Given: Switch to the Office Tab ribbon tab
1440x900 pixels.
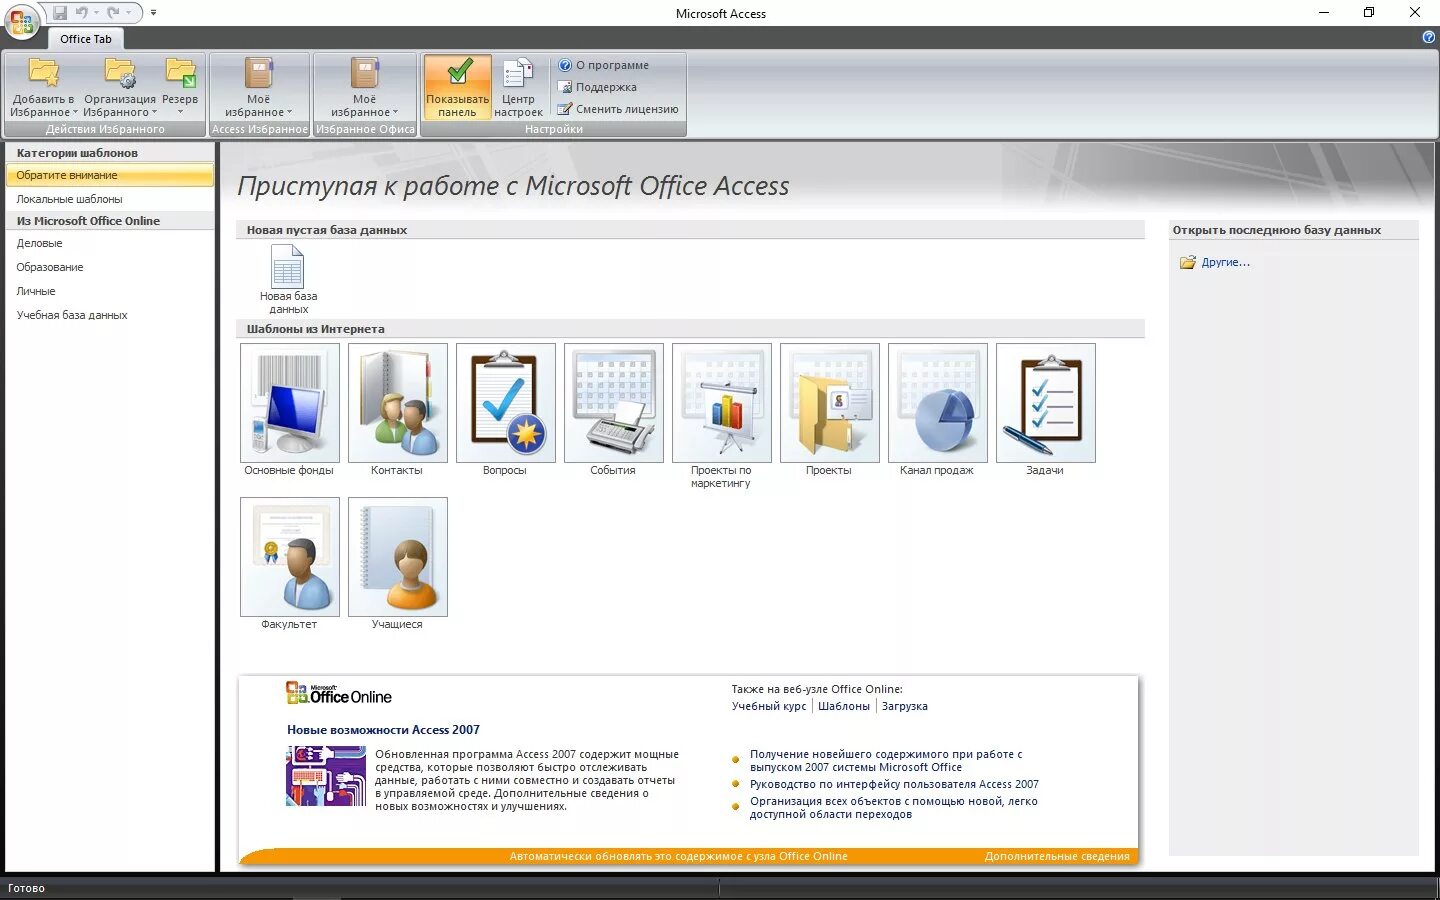Looking at the screenshot, I should tap(86, 39).
